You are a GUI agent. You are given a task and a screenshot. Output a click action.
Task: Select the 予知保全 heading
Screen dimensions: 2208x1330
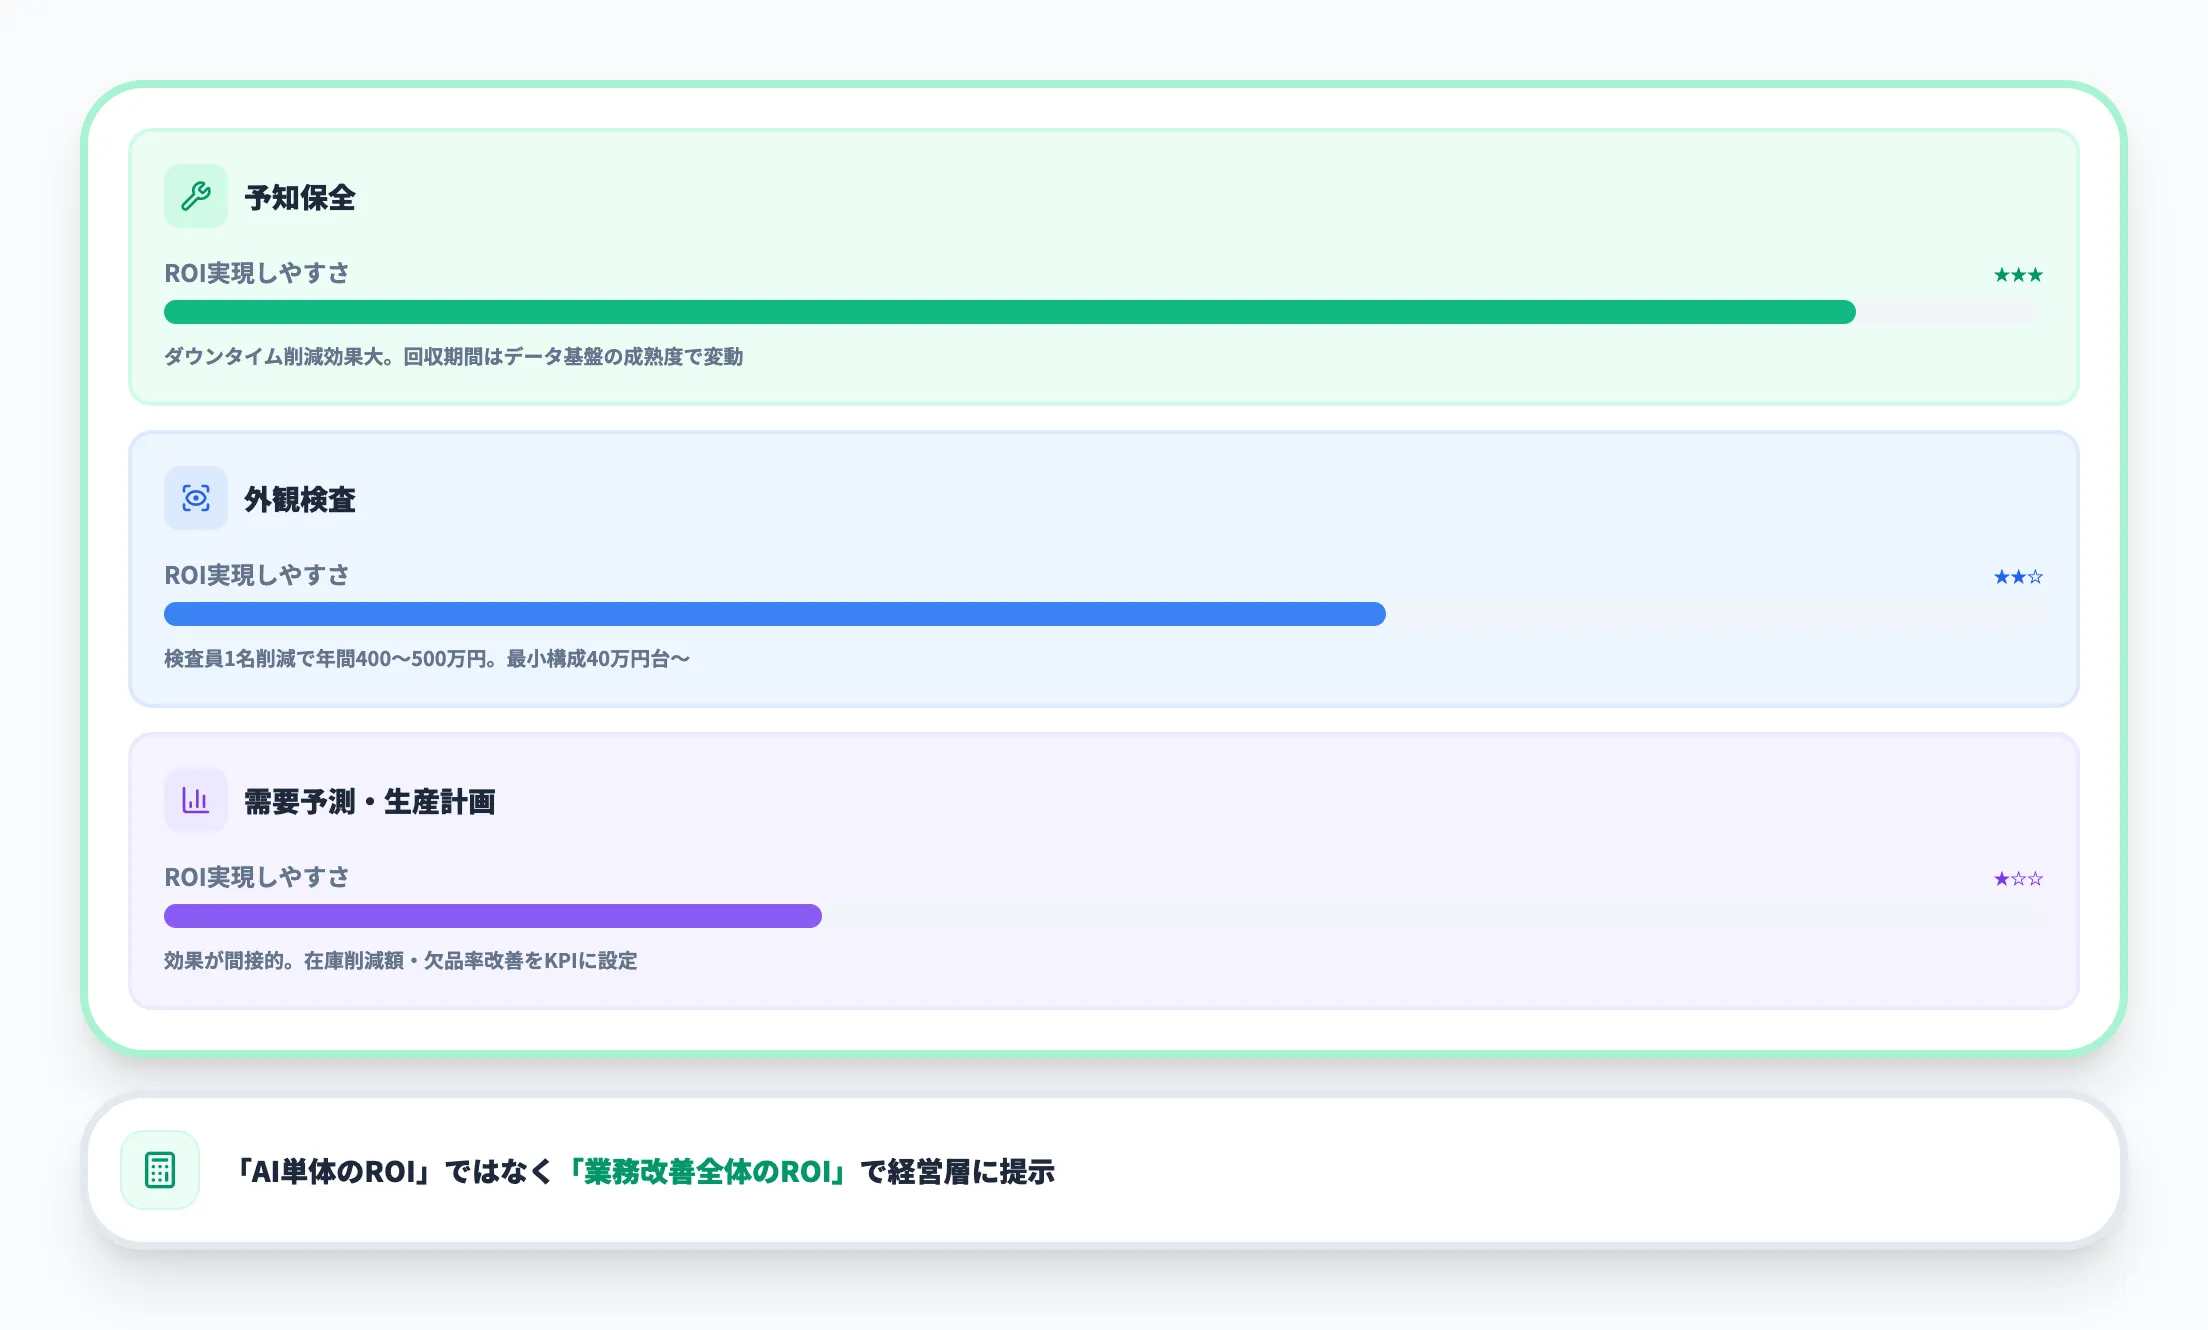[302, 198]
